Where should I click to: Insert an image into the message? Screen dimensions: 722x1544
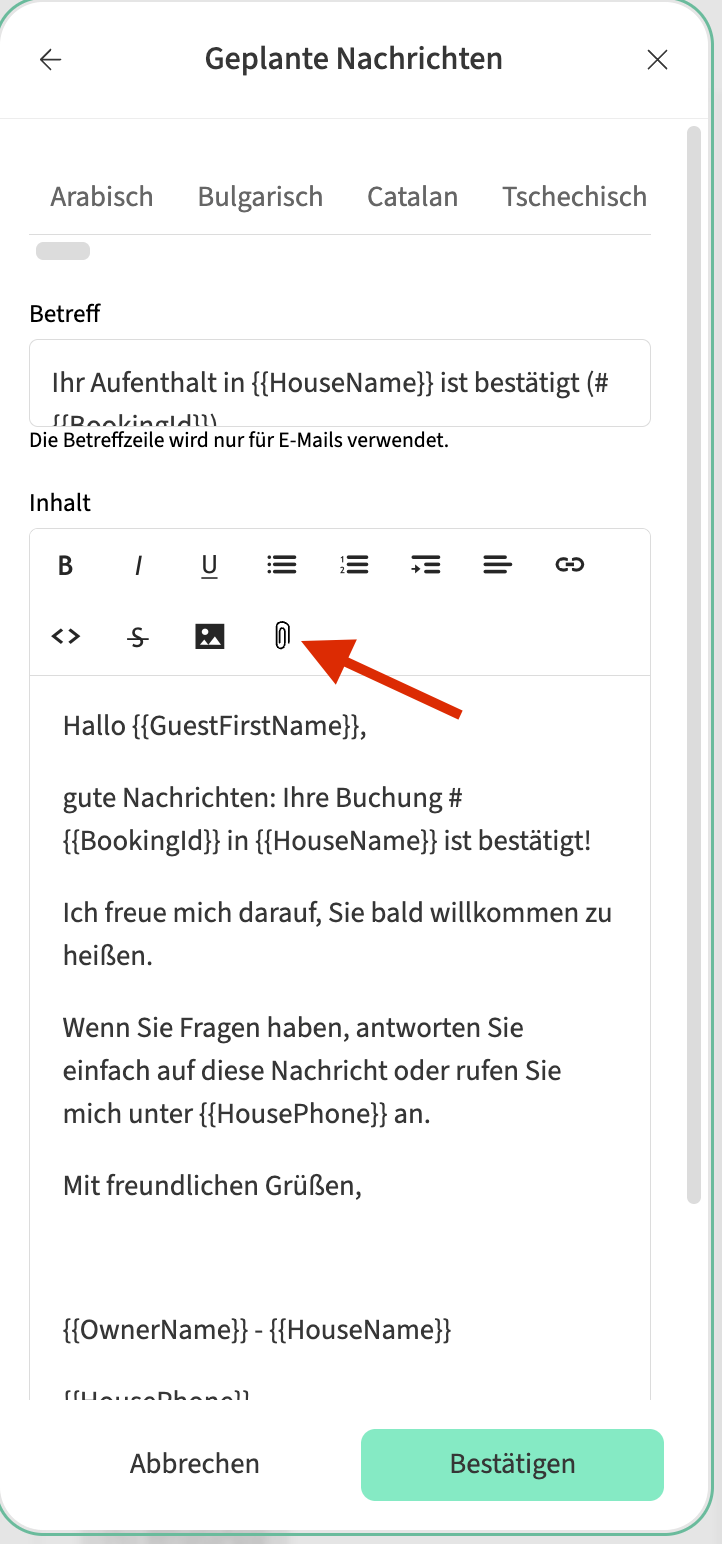coord(210,636)
